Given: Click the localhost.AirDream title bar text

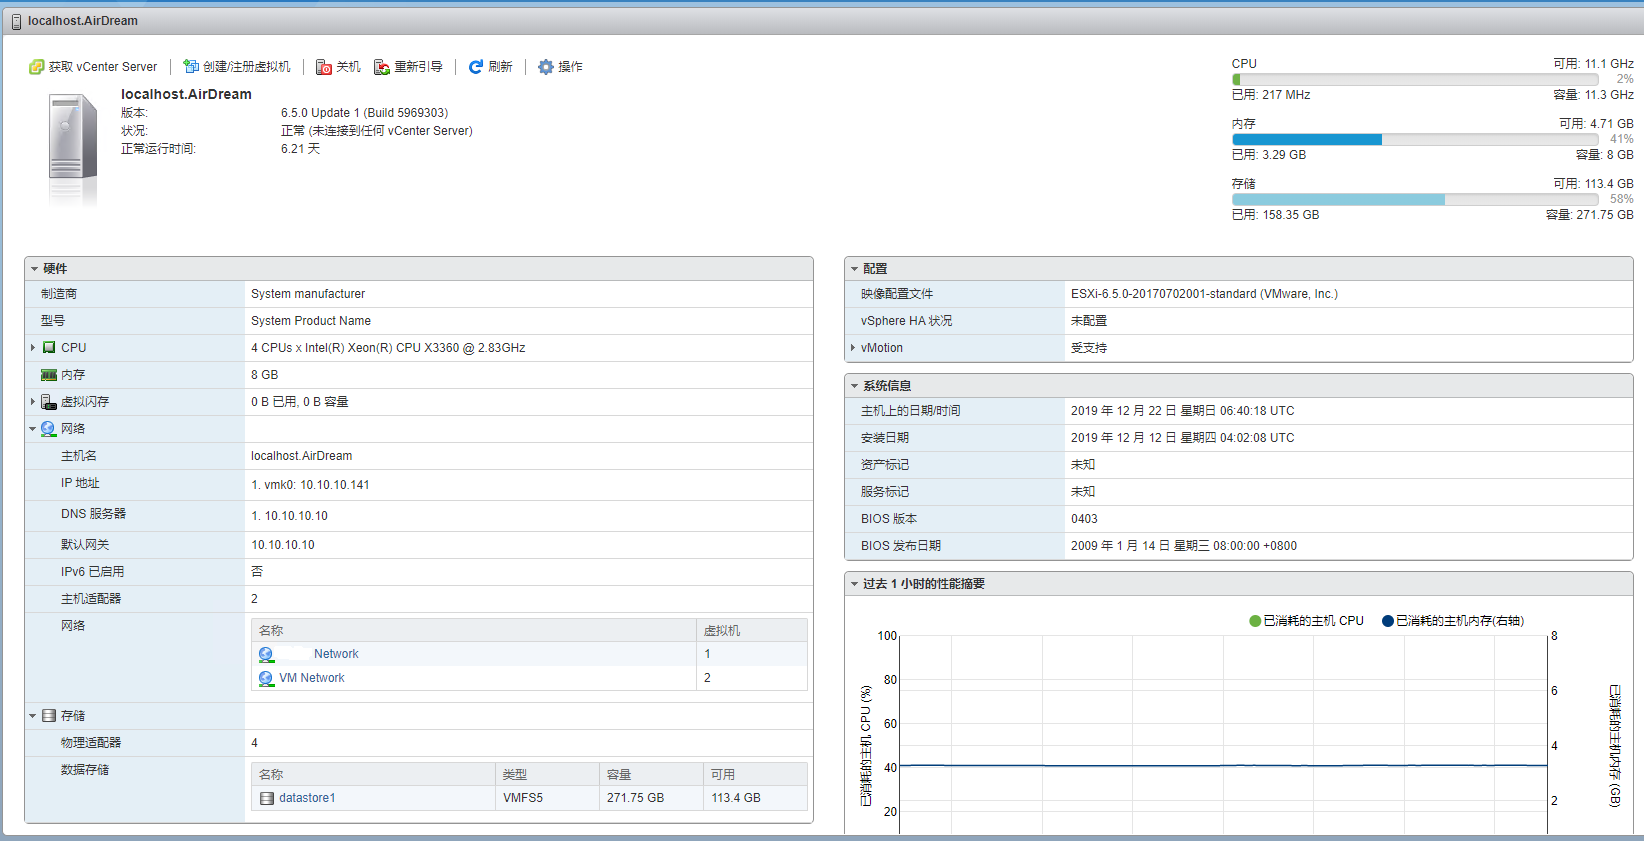Looking at the screenshot, I should (x=83, y=21).
